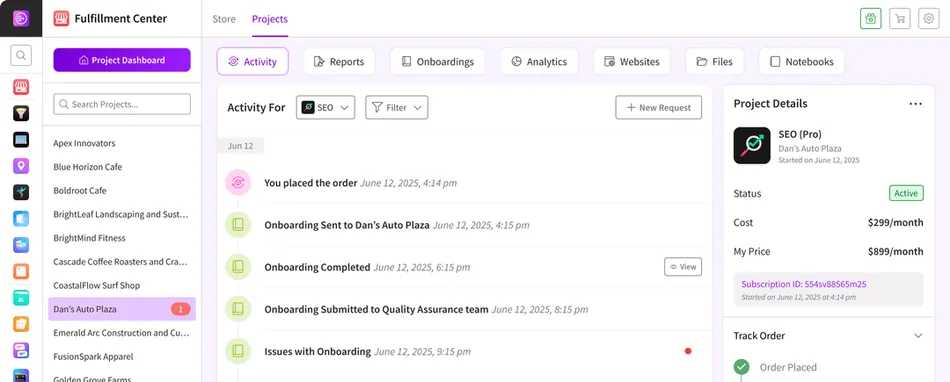The image size is (950, 382).
Task: Click the SEO (Pro) product logo
Action: pyautogui.click(x=752, y=145)
